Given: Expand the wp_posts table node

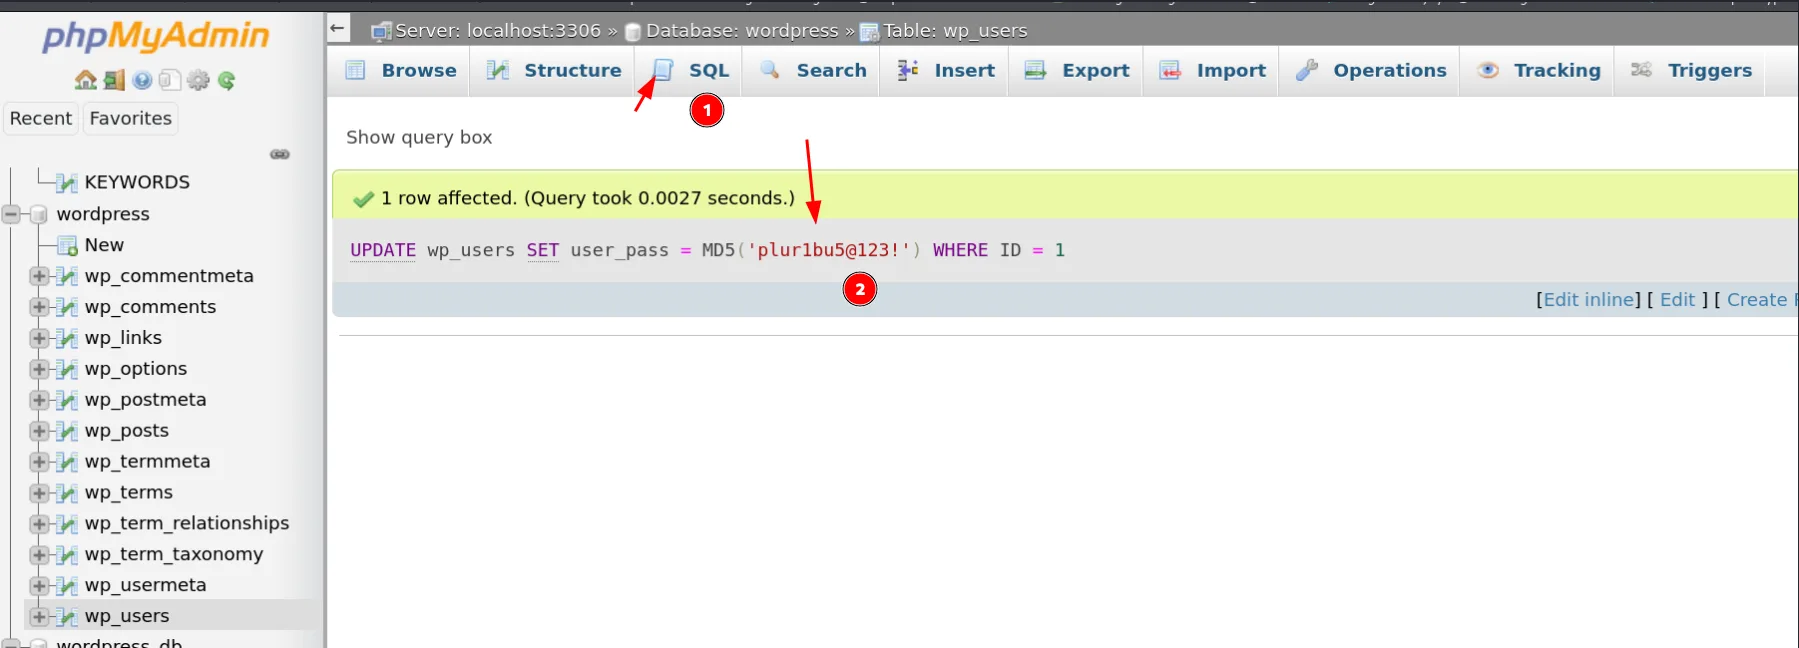Looking at the screenshot, I should tap(39, 431).
